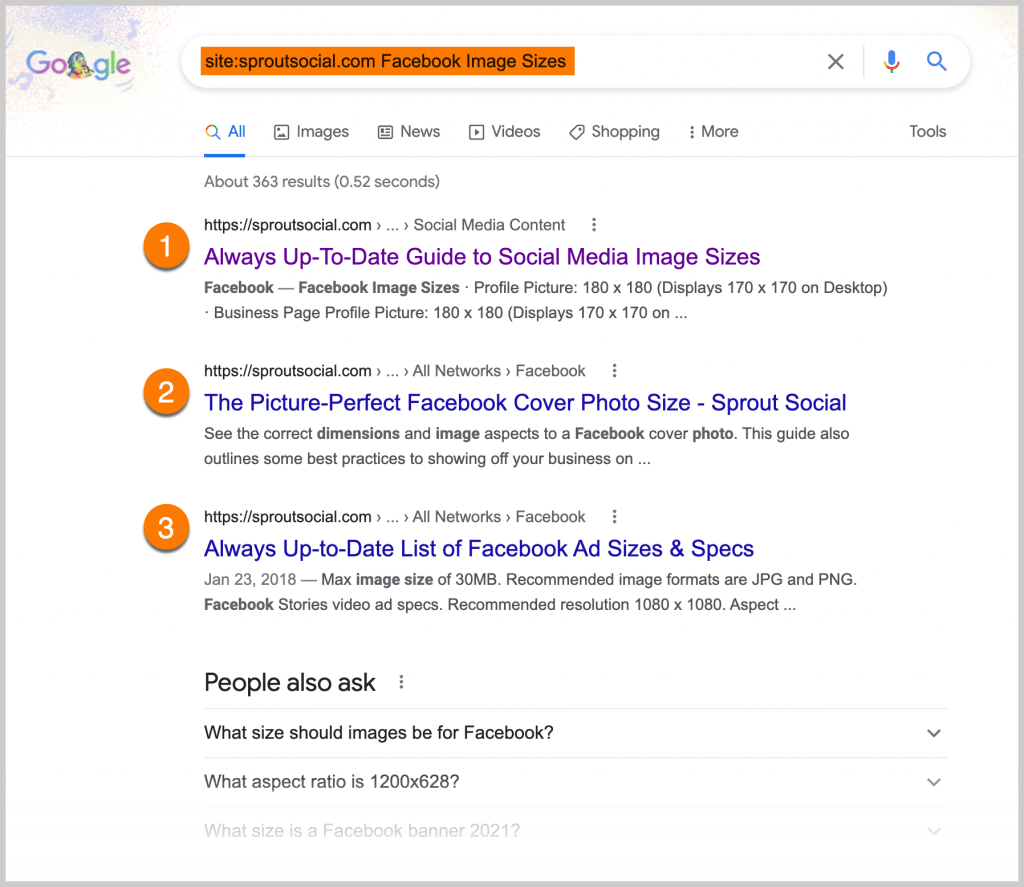Image resolution: width=1024 pixels, height=887 pixels.
Task: Open the Facebook Cover Photo Size article
Action: point(524,403)
